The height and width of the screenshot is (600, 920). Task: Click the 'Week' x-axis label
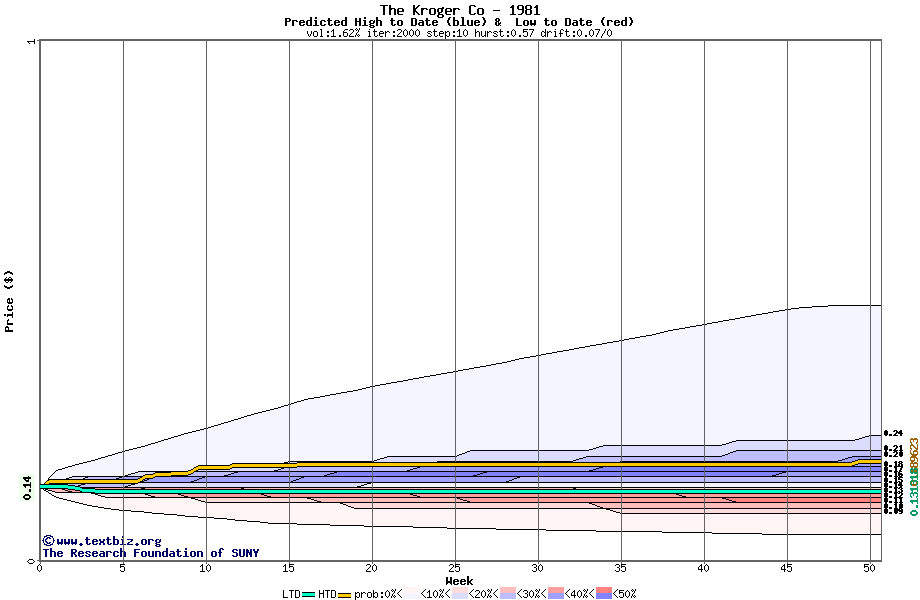point(459,581)
